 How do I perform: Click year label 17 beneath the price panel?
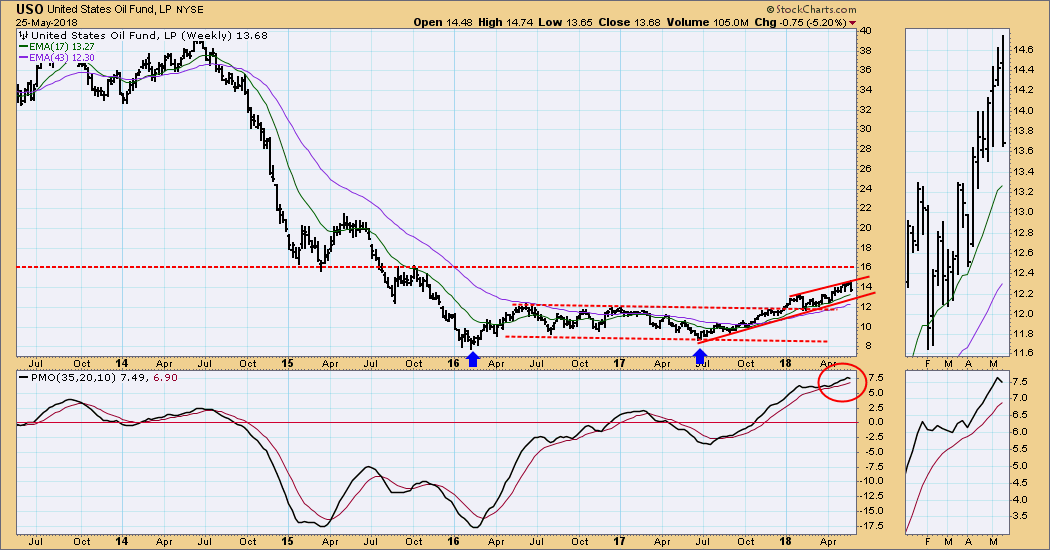[x=619, y=364]
